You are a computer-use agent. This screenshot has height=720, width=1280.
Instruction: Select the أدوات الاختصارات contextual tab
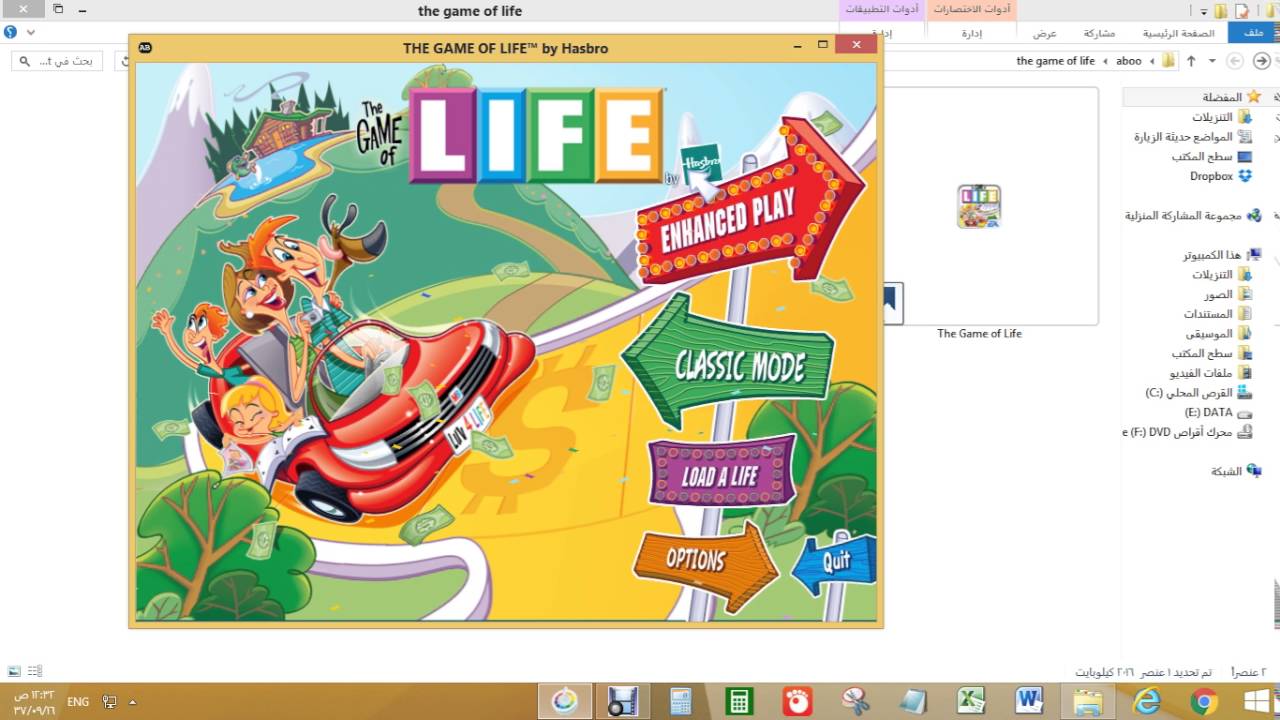coord(972,9)
